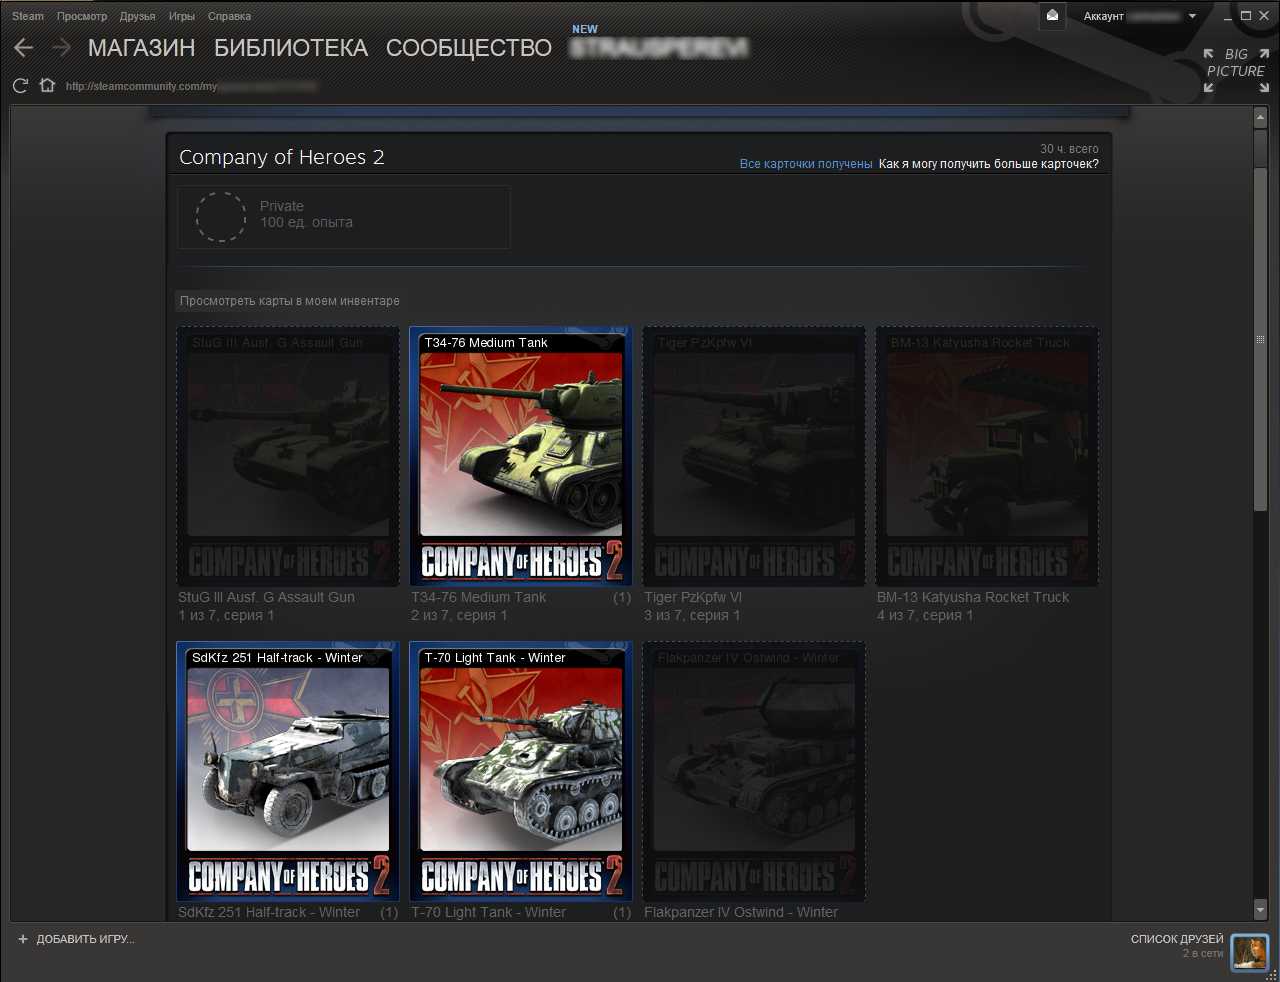Go to home page icon
1280x982 pixels.
pyautogui.click(x=47, y=86)
